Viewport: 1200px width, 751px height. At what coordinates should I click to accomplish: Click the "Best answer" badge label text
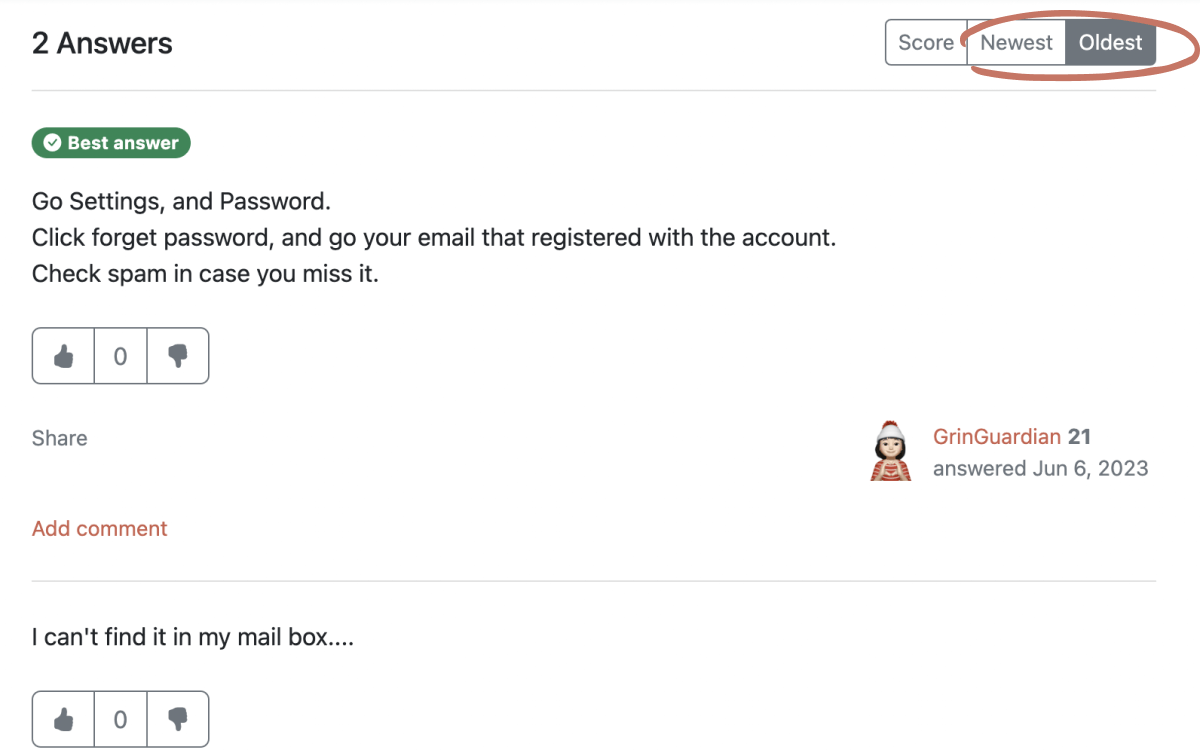[123, 143]
